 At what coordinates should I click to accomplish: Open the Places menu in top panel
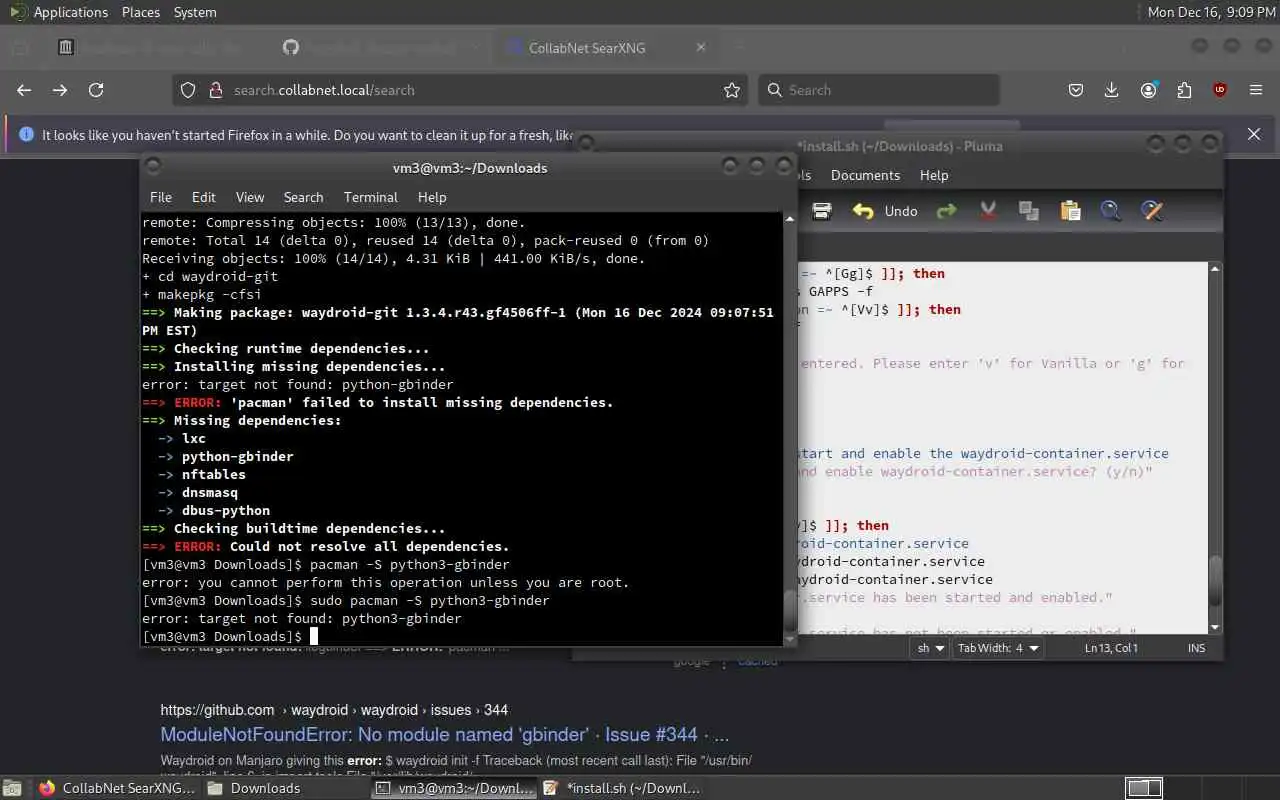141,12
